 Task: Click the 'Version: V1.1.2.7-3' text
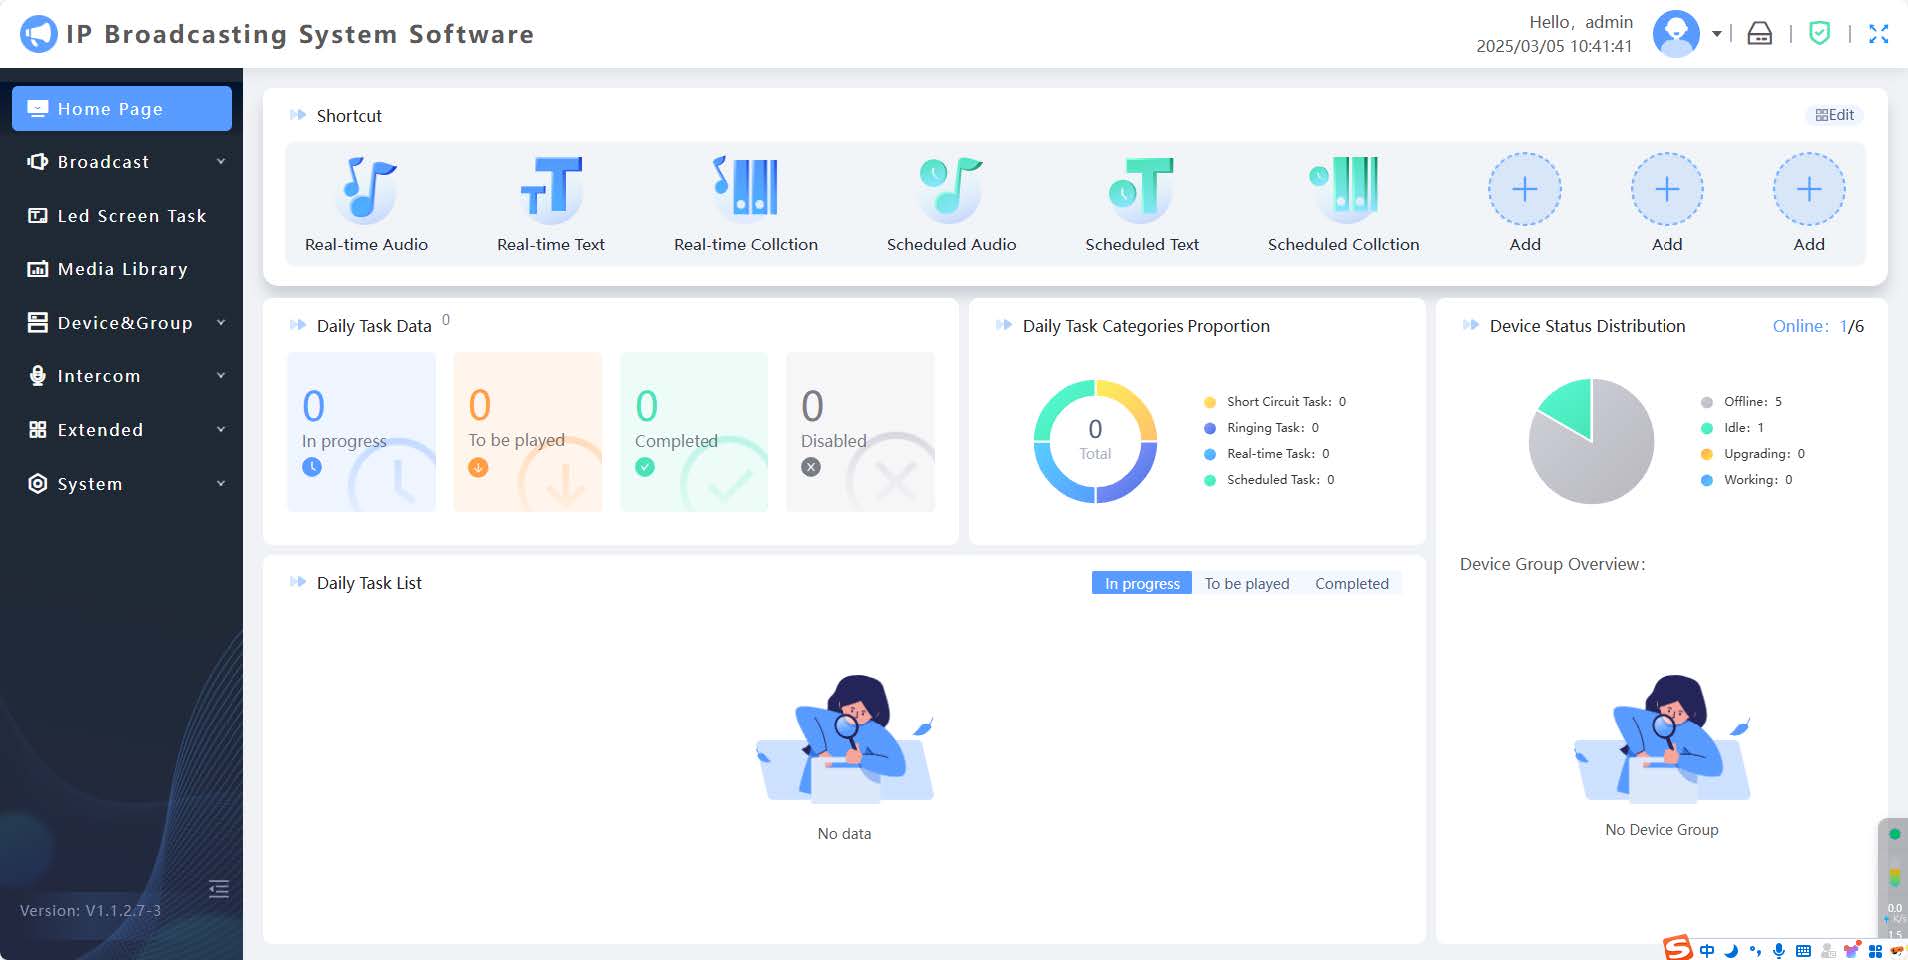[90, 911]
